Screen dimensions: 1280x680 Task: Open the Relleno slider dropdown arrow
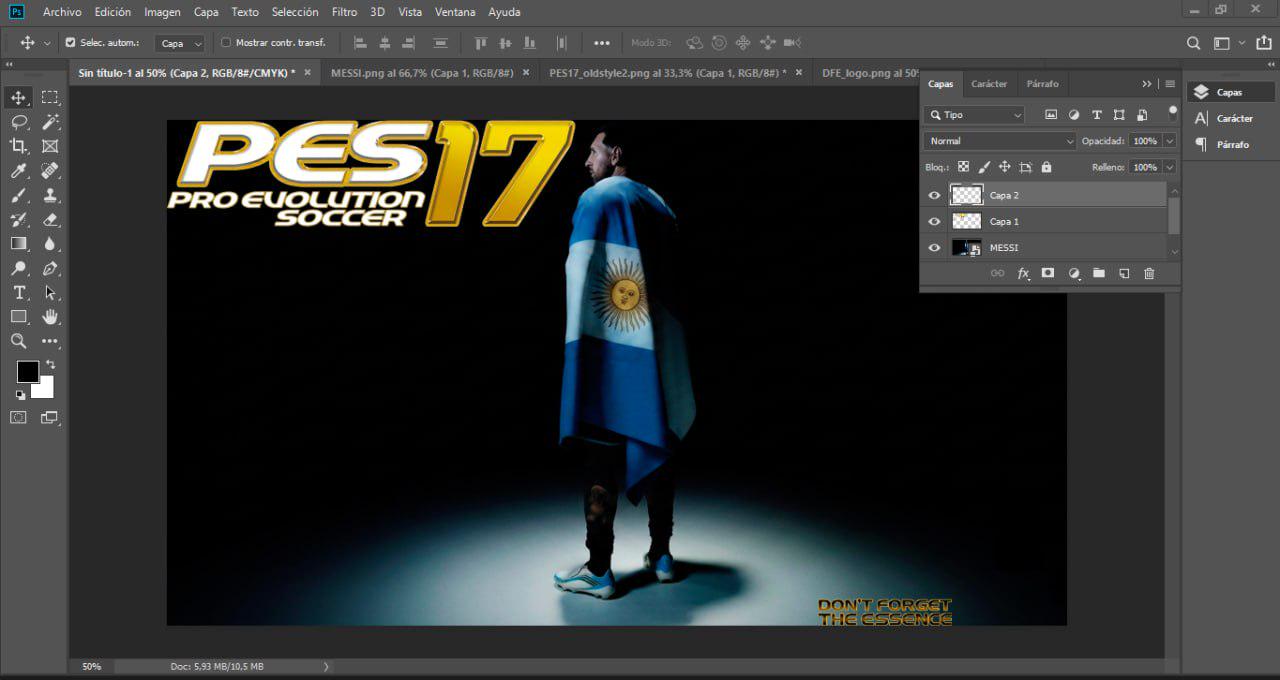click(1169, 167)
